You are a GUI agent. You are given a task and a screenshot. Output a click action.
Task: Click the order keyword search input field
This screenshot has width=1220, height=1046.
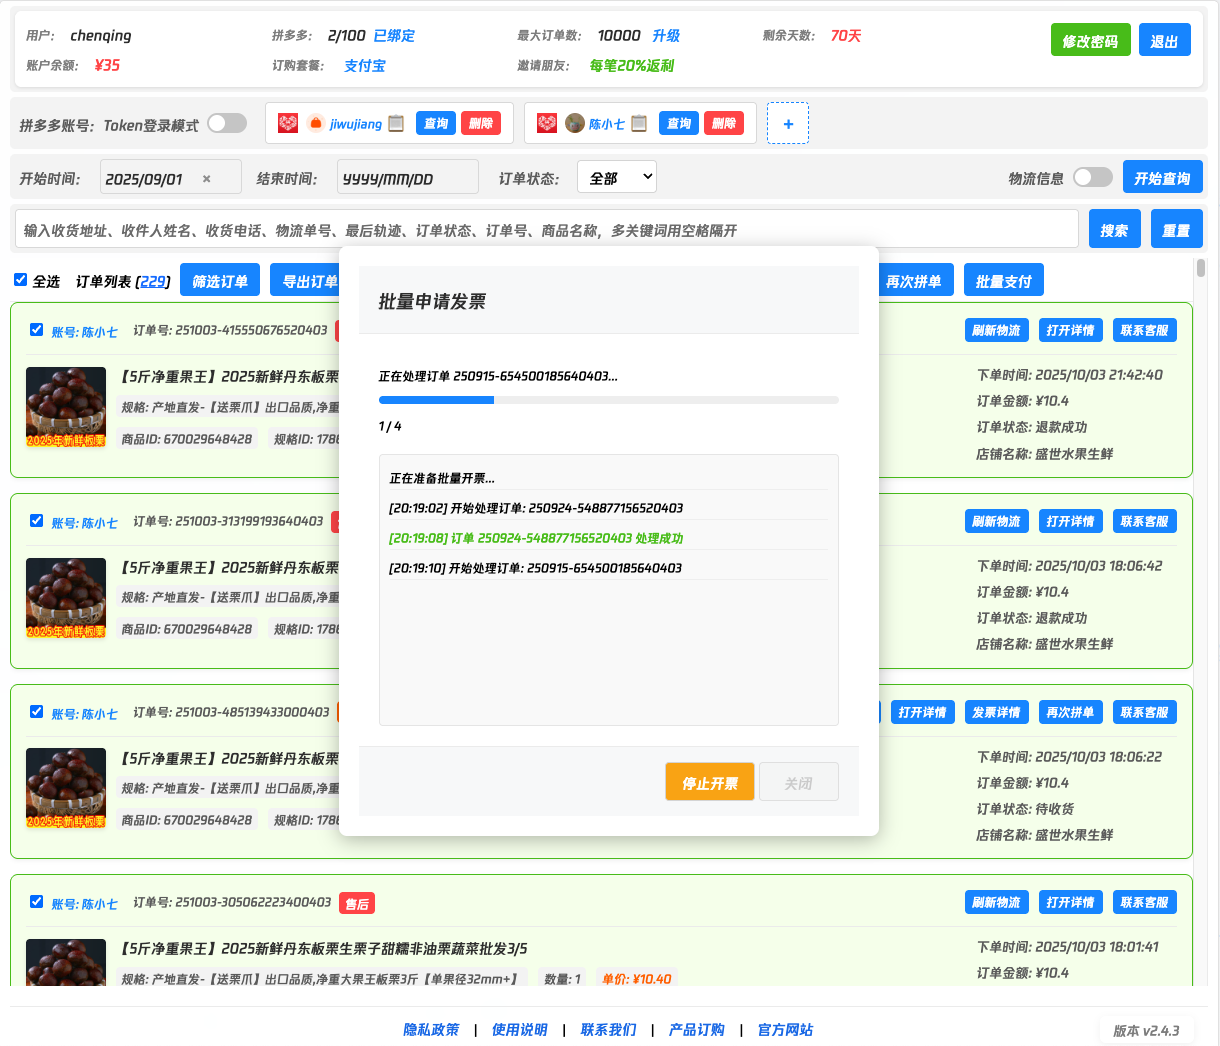point(546,229)
